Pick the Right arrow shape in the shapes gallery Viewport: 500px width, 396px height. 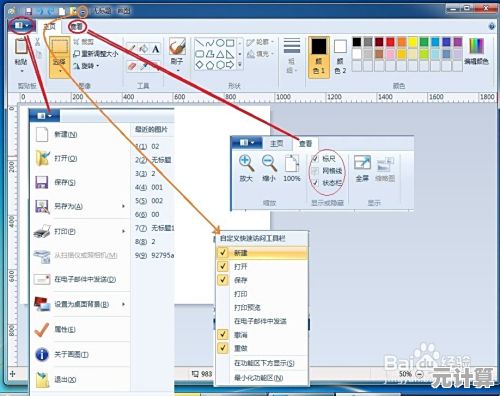(230, 65)
